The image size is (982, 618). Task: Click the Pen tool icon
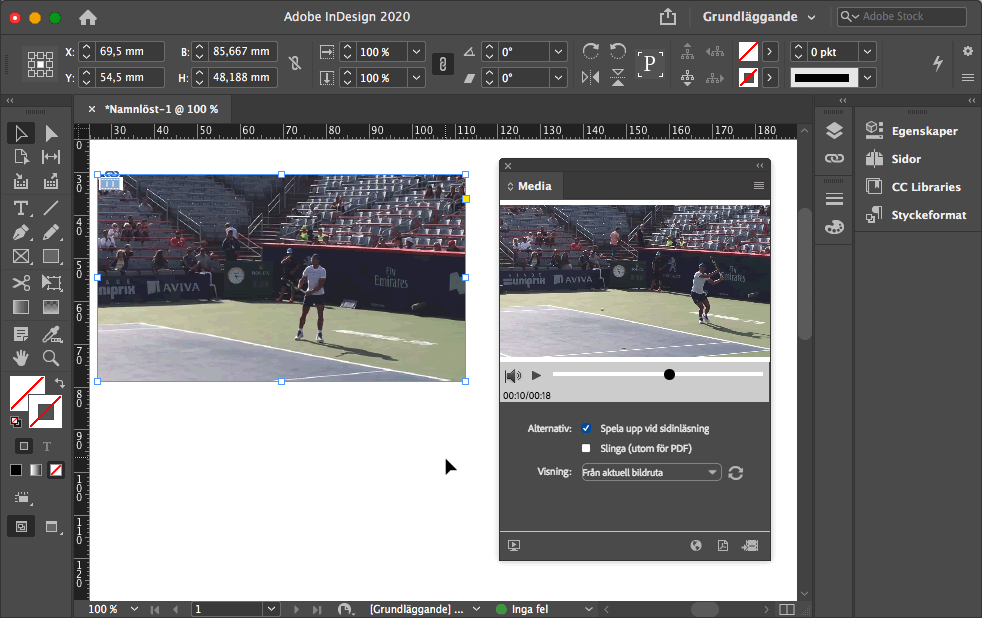coord(21,232)
